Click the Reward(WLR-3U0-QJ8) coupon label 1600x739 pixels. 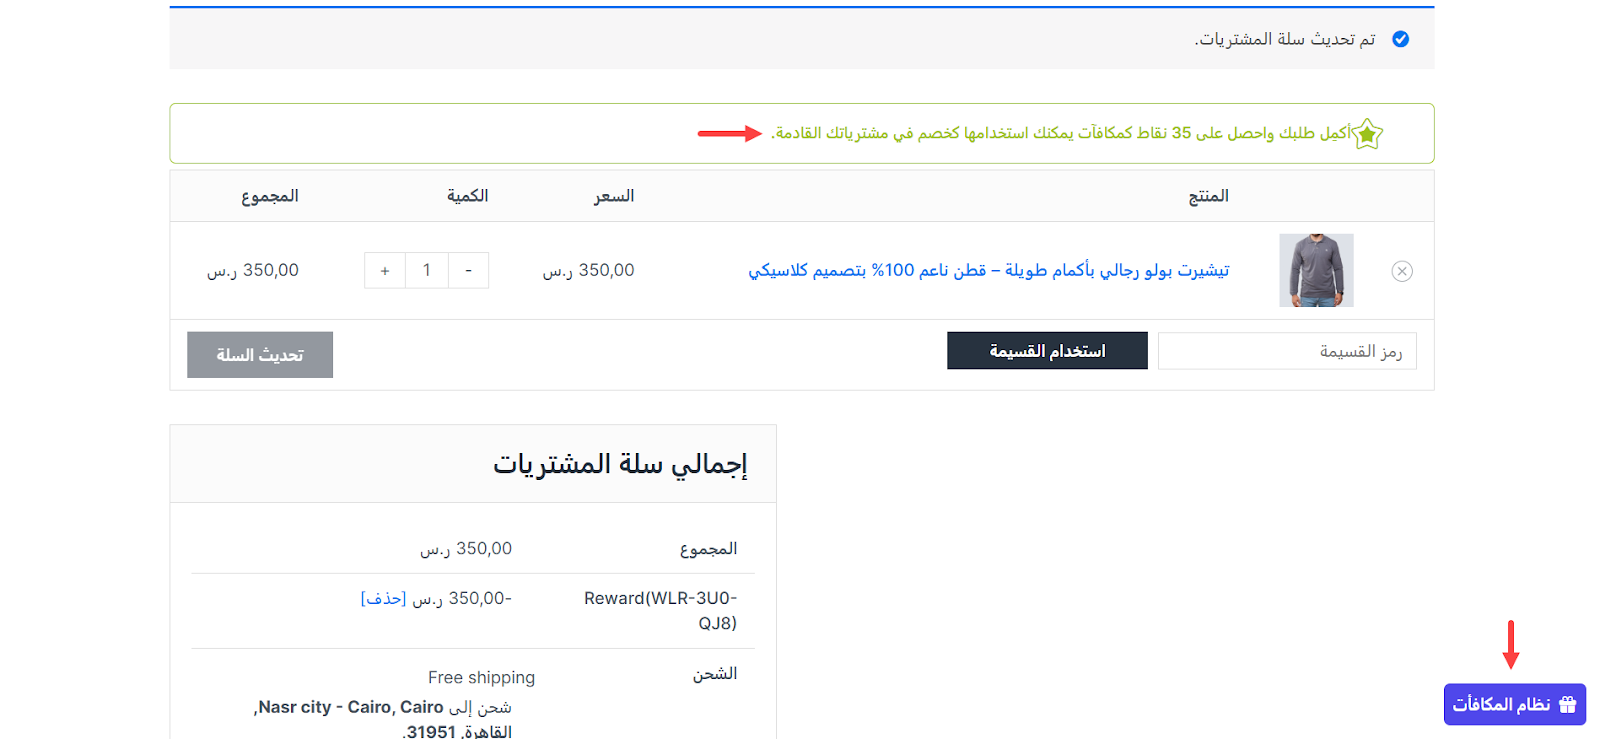coord(661,610)
